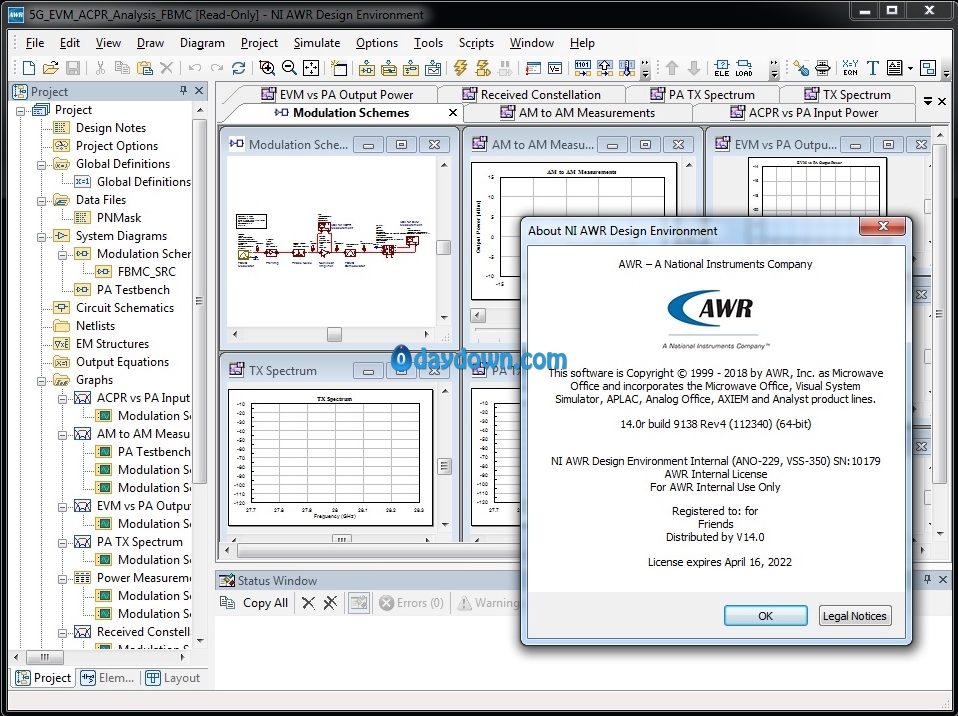Screen dimensions: 958x716
Task: Switch to the ACPR vs PA Input Power tab
Action: (x=804, y=113)
